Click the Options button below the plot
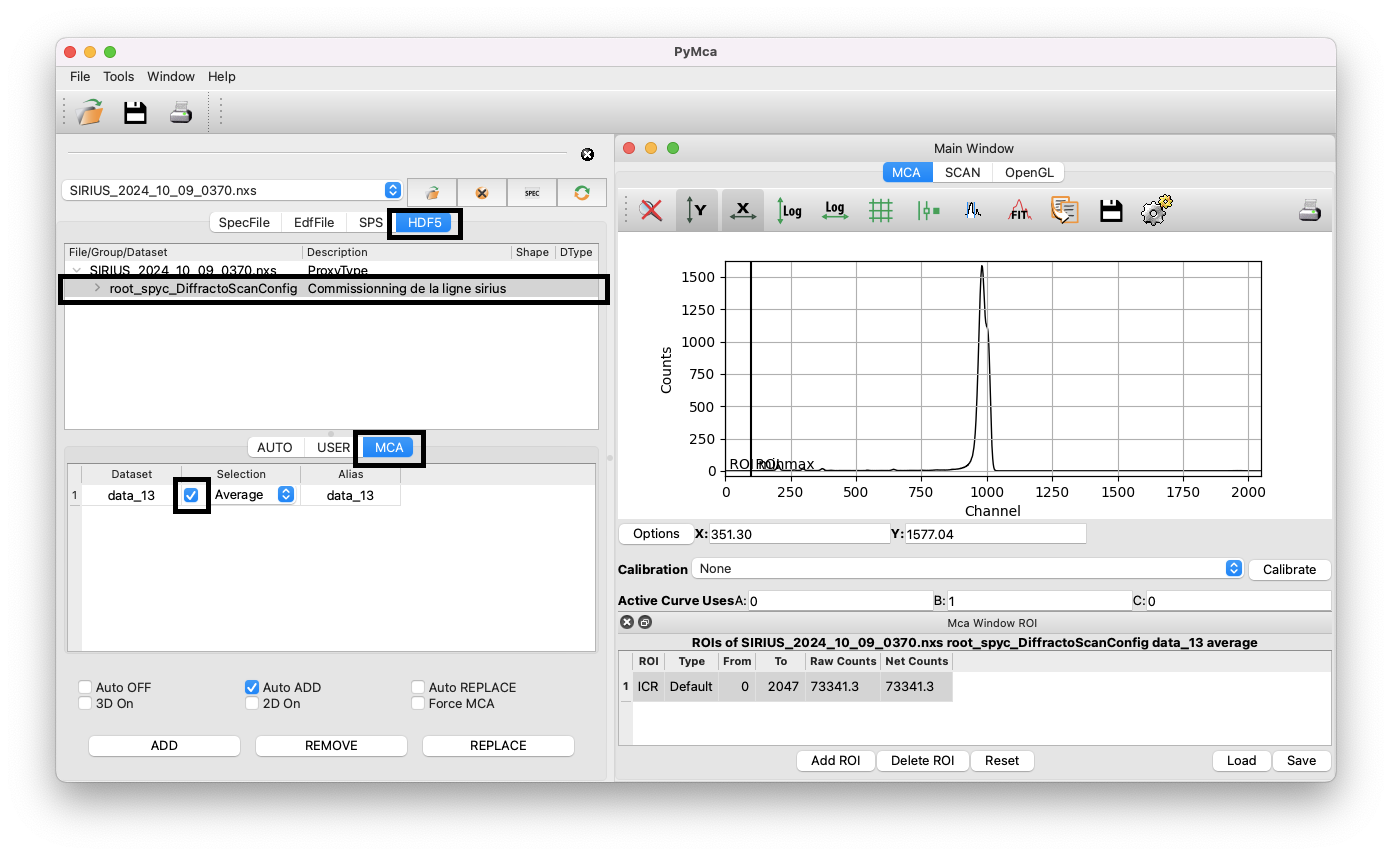The image size is (1392, 856). coord(656,534)
